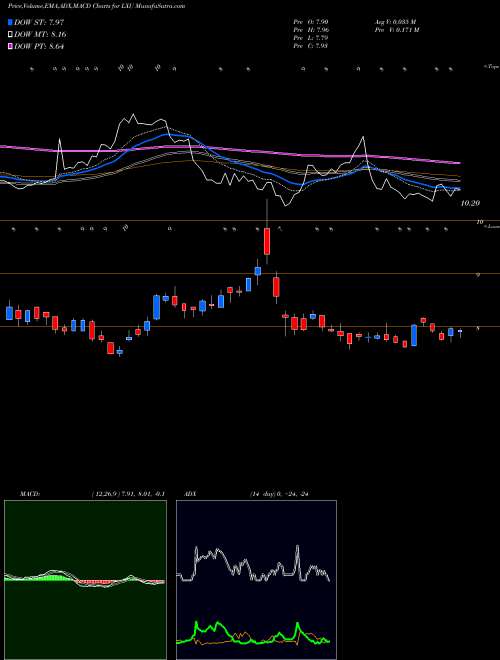Click the 10.20 label by the EMA lines

click(x=470, y=203)
